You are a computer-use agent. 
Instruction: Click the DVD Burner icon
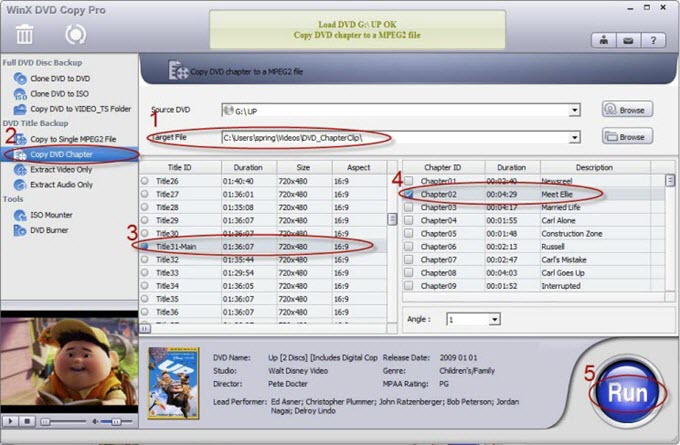click(x=20, y=230)
